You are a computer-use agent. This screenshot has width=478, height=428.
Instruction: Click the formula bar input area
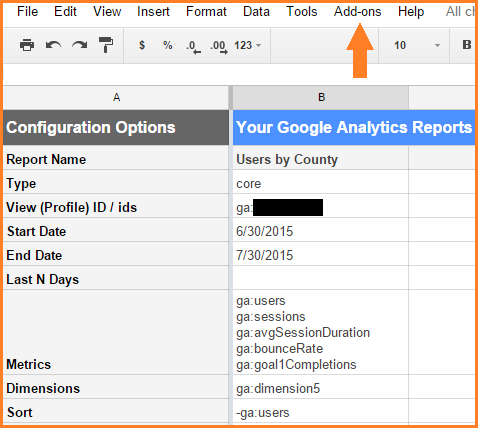coord(239,74)
